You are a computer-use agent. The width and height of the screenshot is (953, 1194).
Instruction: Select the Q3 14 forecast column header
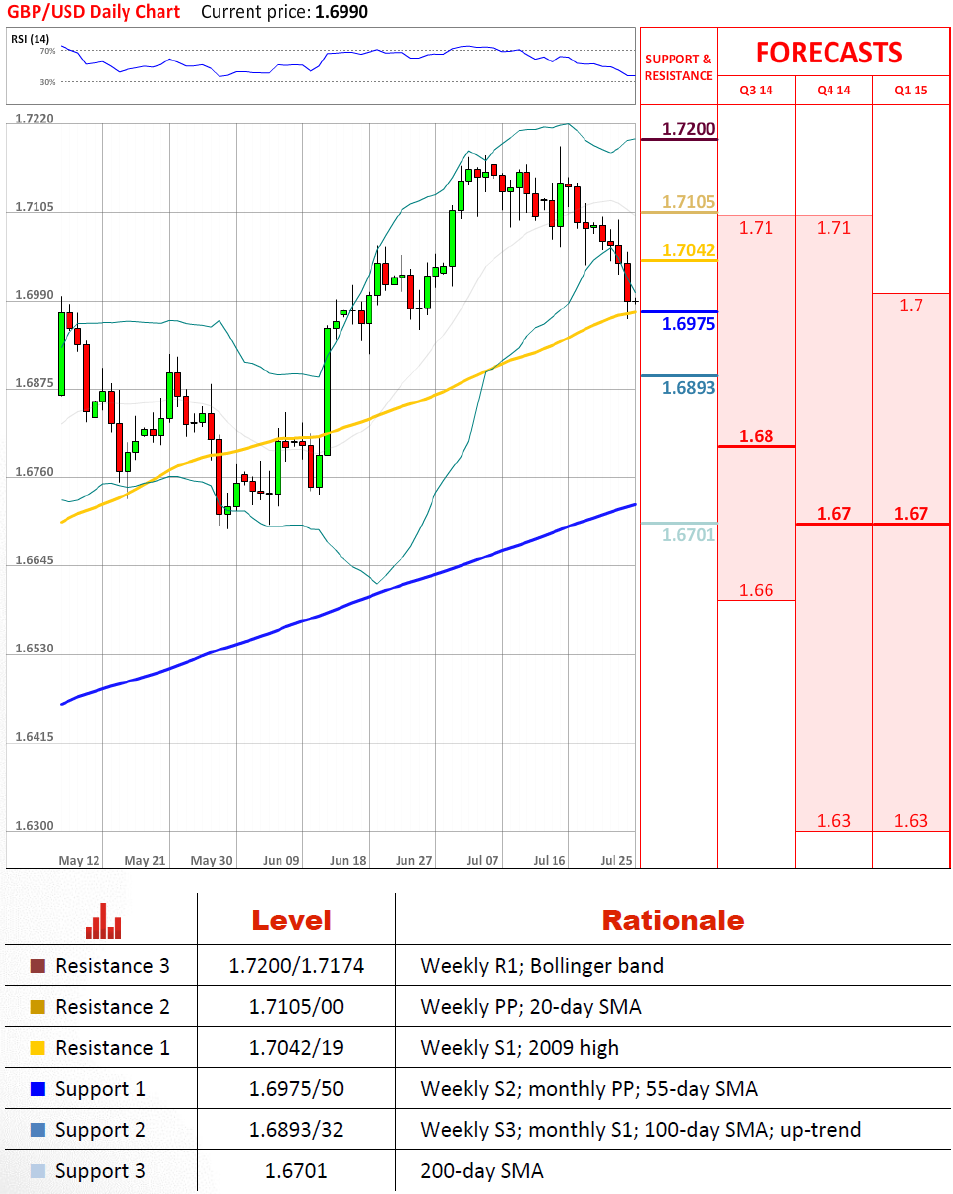pyautogui.click(x=756, y=90)
